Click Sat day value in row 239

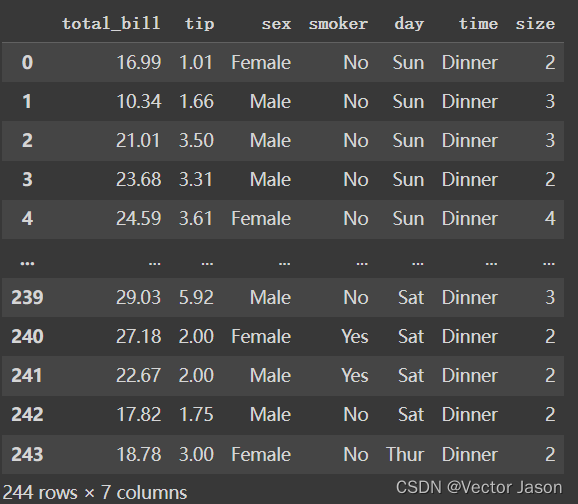411,297
